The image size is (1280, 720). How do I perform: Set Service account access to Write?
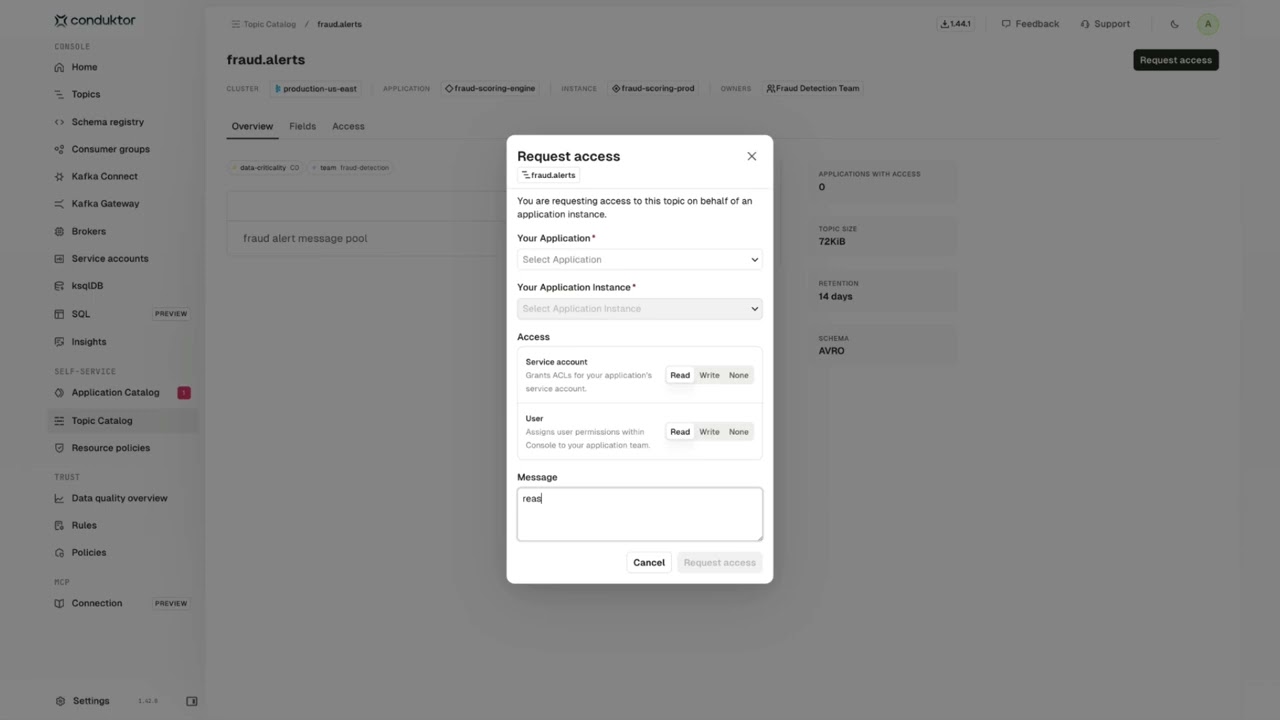pos(709,375)
